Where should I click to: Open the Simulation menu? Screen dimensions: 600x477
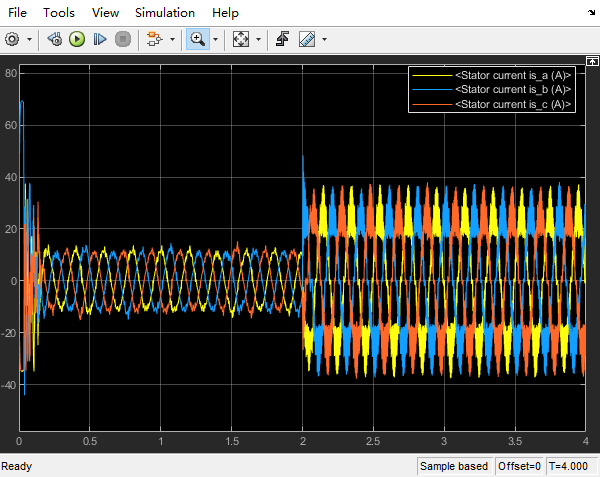(x=165, y=13)
